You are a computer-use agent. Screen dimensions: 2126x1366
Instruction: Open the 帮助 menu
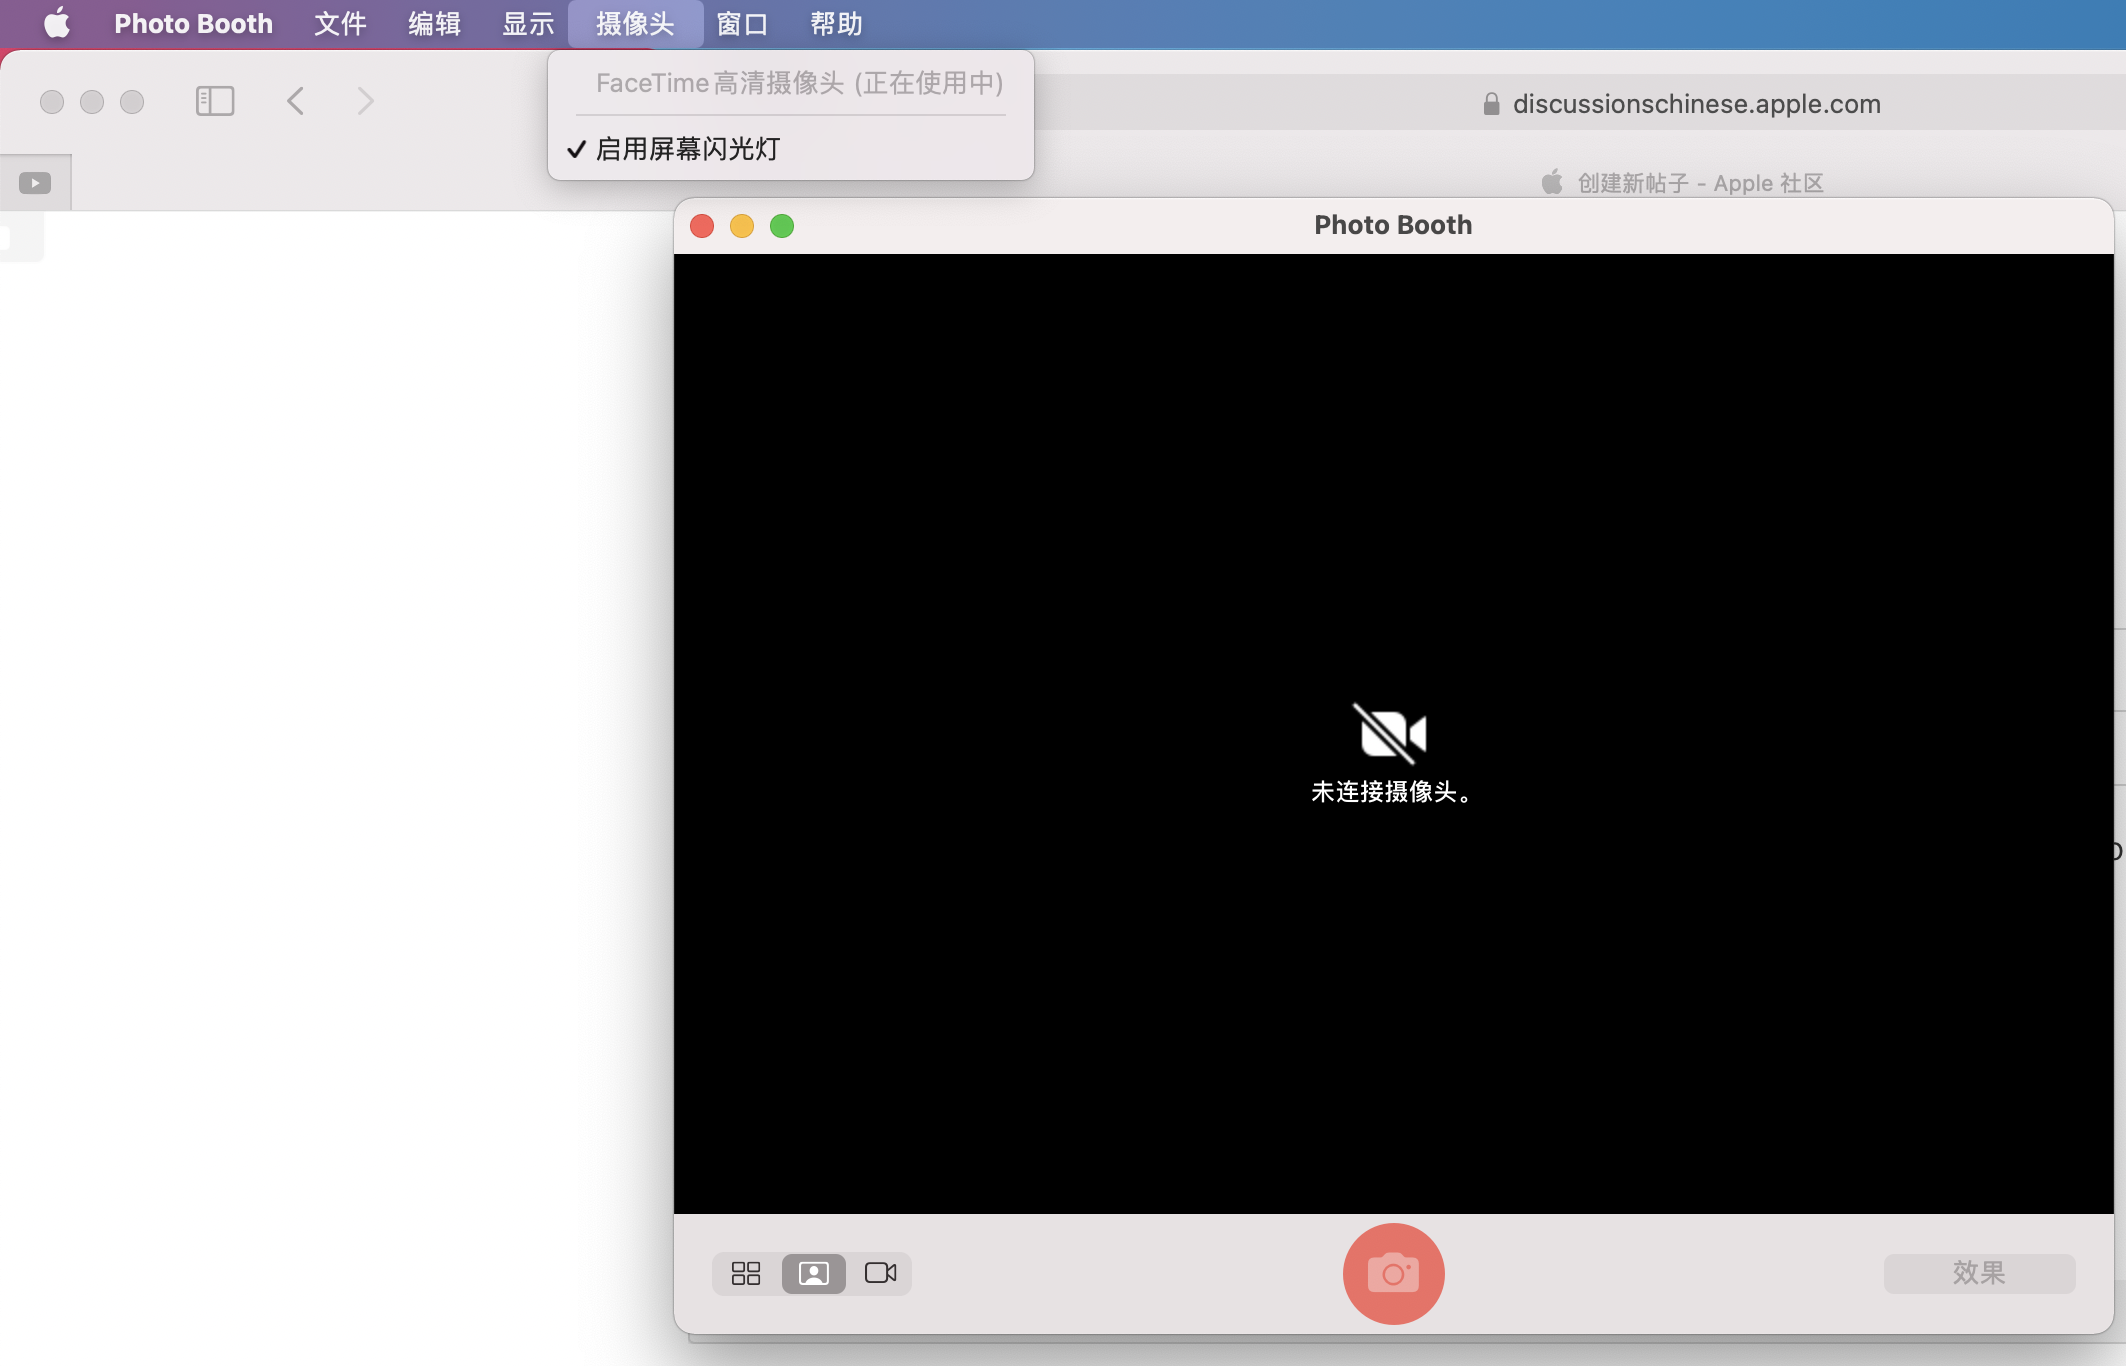[x=836, y=23]
